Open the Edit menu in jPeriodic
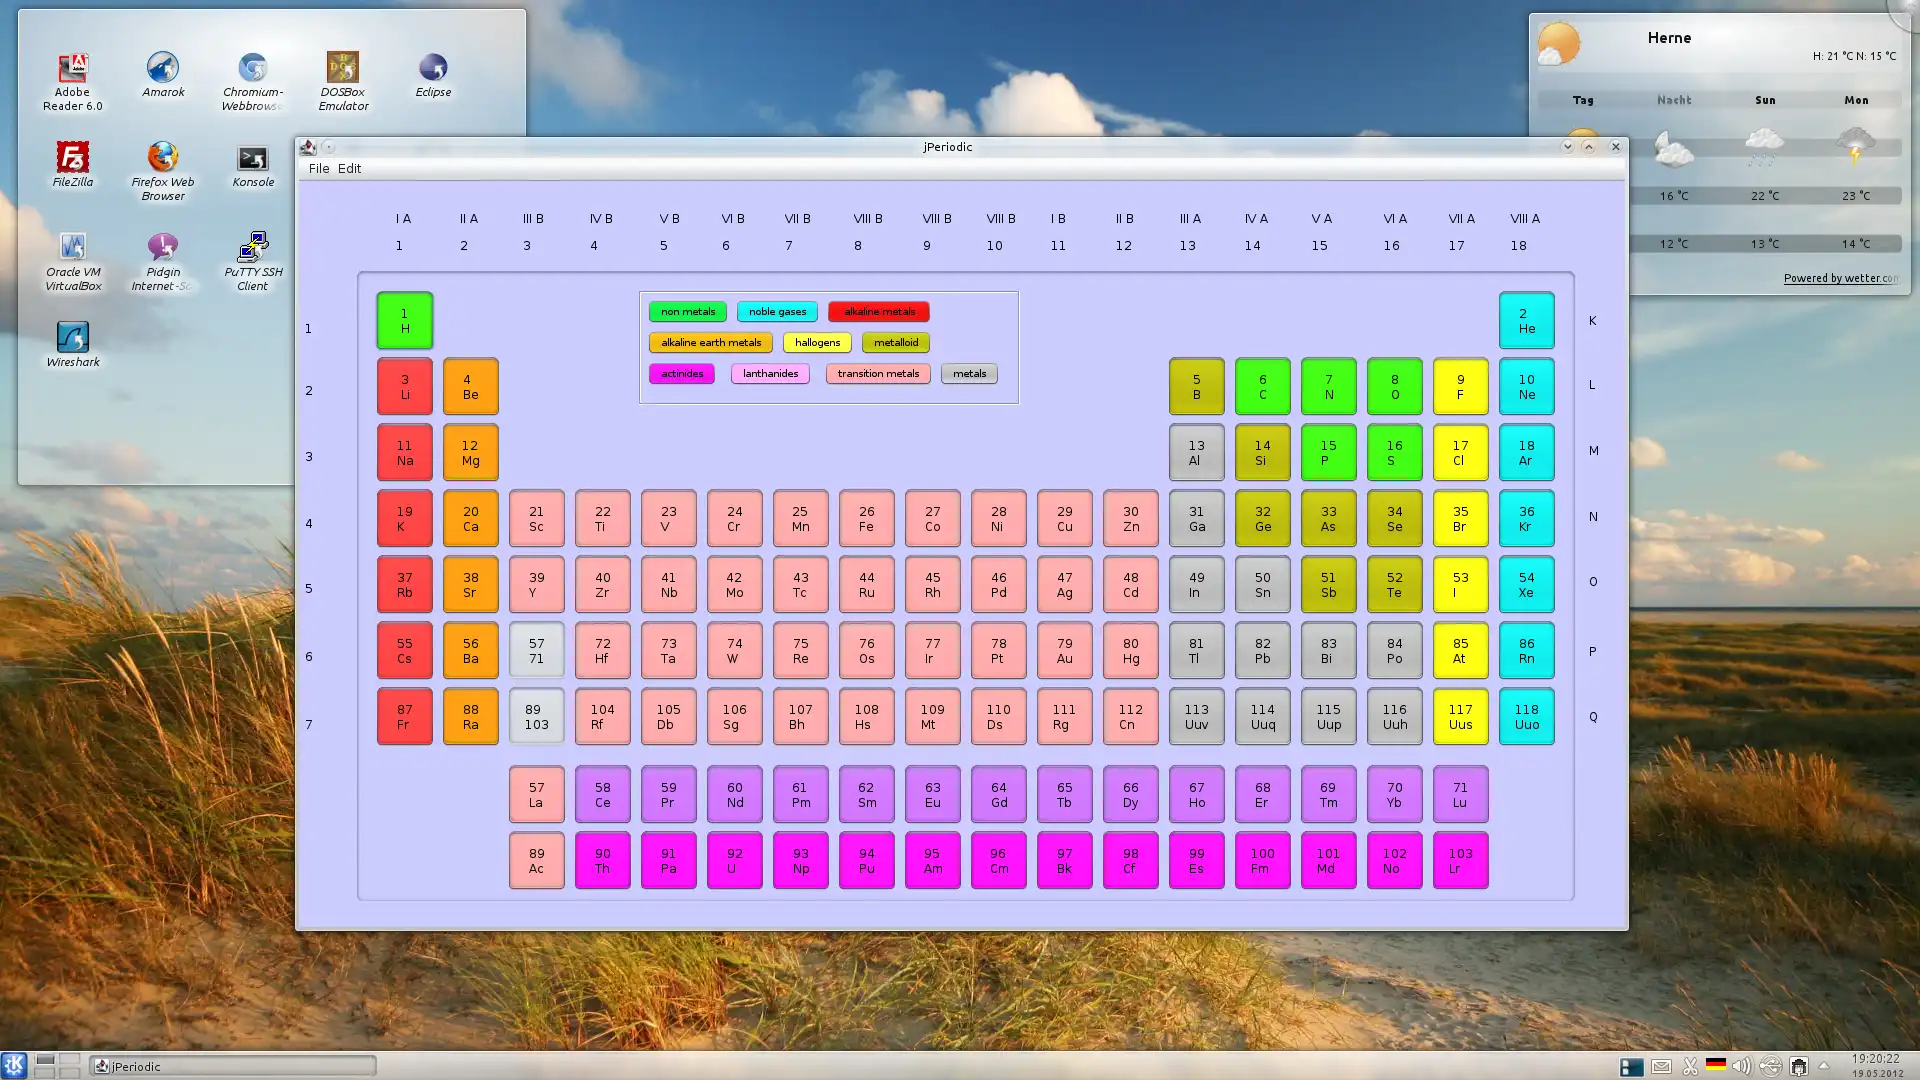The height and width of the screenshot is (1080, 1920). pos(348,167)
